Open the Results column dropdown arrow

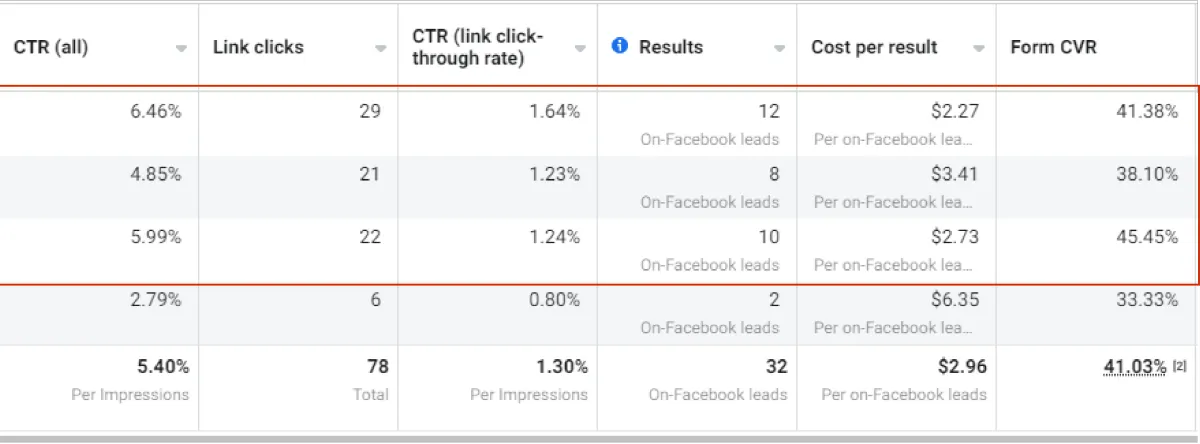[780, 48]
